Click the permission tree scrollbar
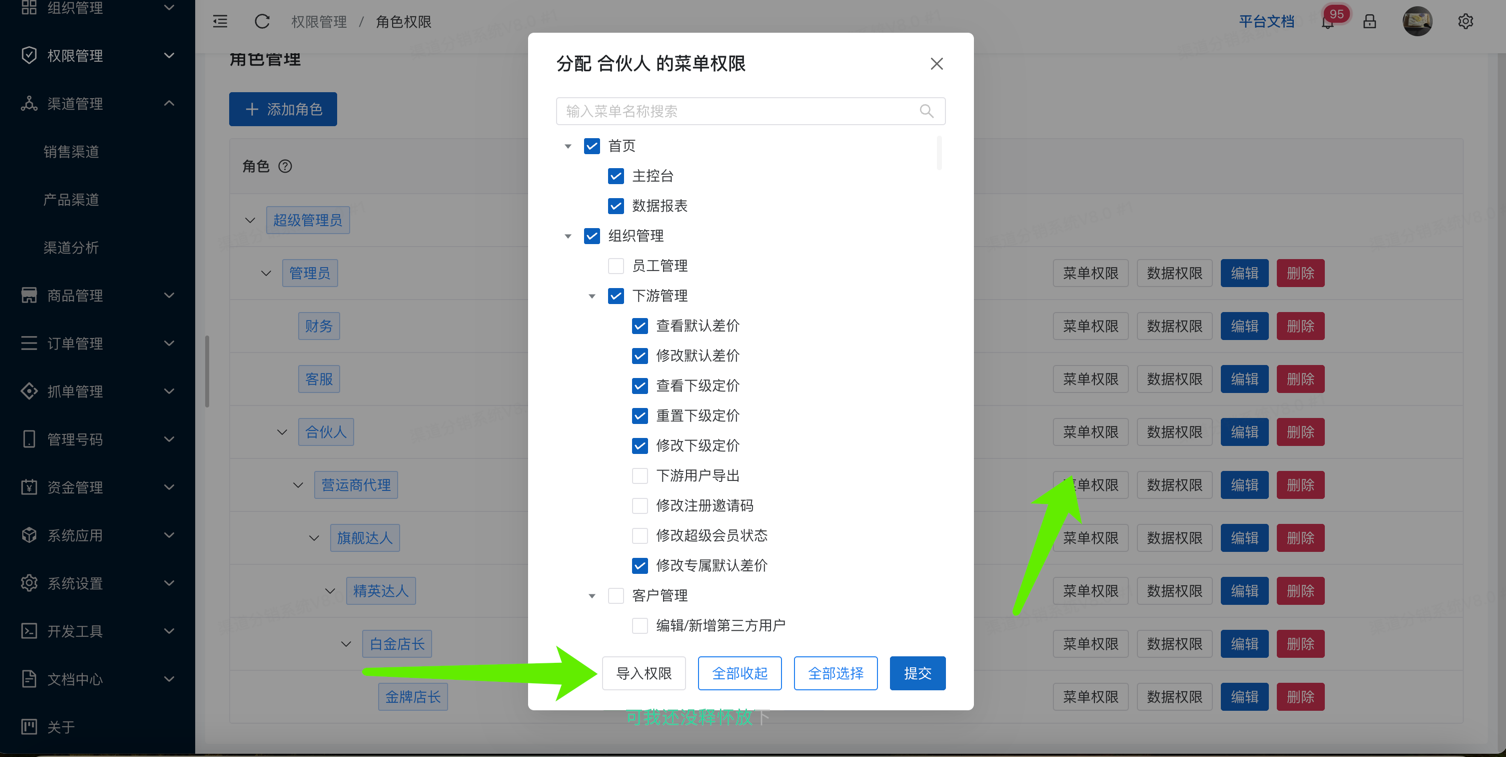The height and width of the screenshot is (757, 1506). tap(939, 155)
